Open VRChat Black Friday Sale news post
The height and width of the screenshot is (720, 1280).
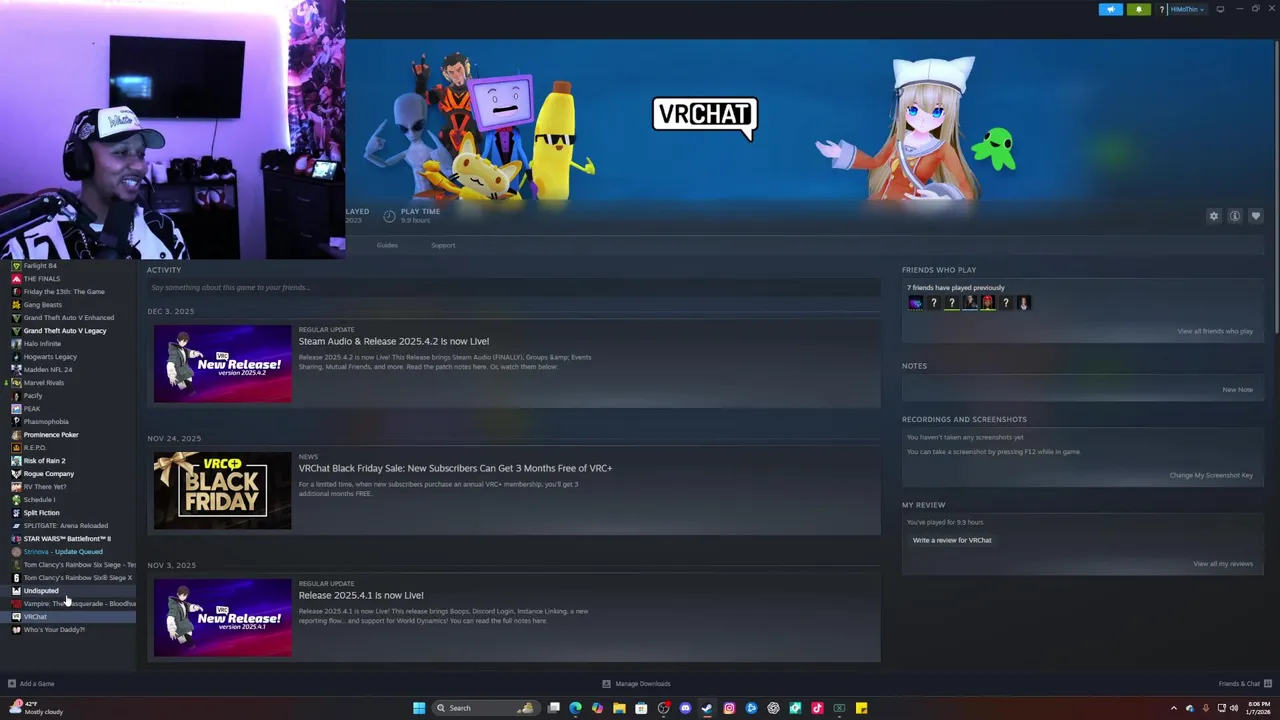455,468
